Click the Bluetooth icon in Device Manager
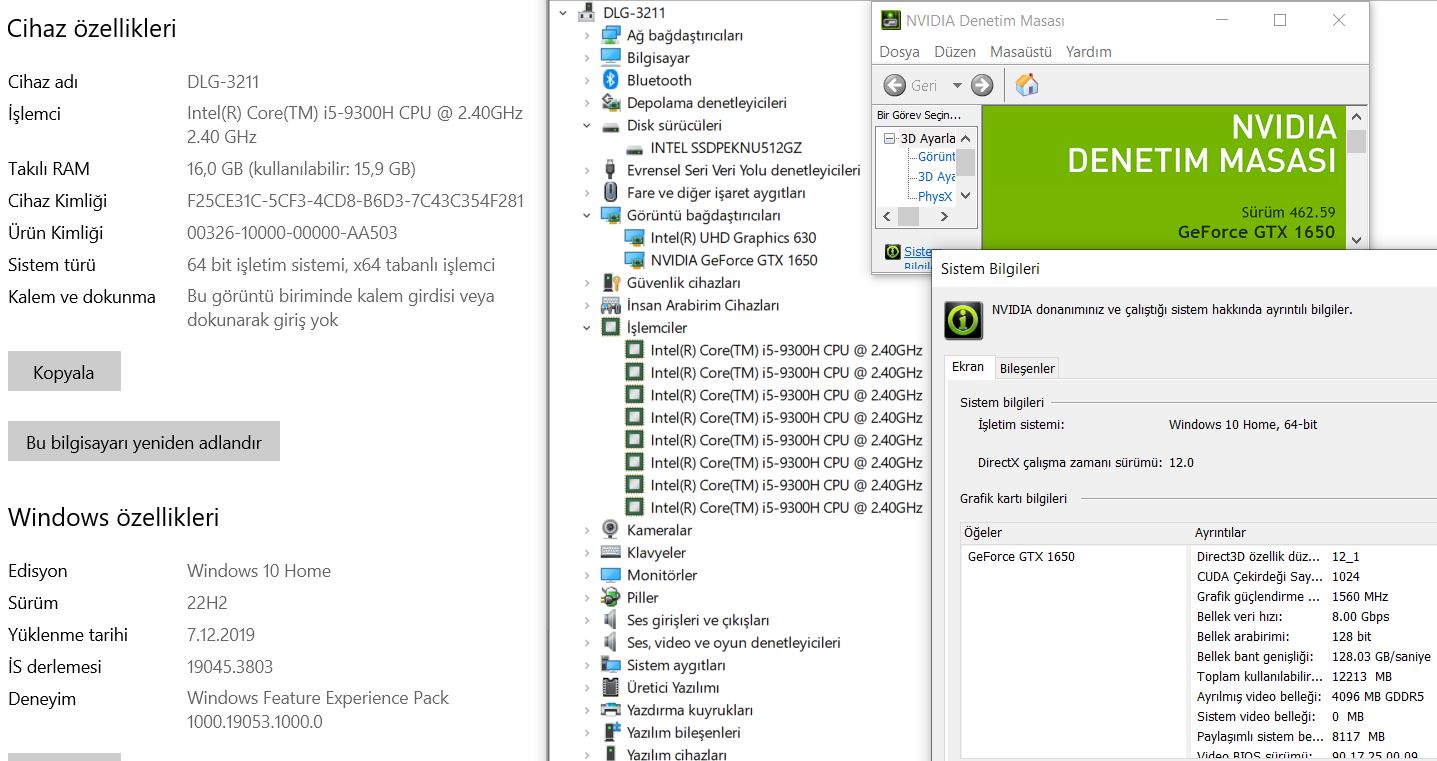Screen dimensions: 1437x761 tap(610, 80)
